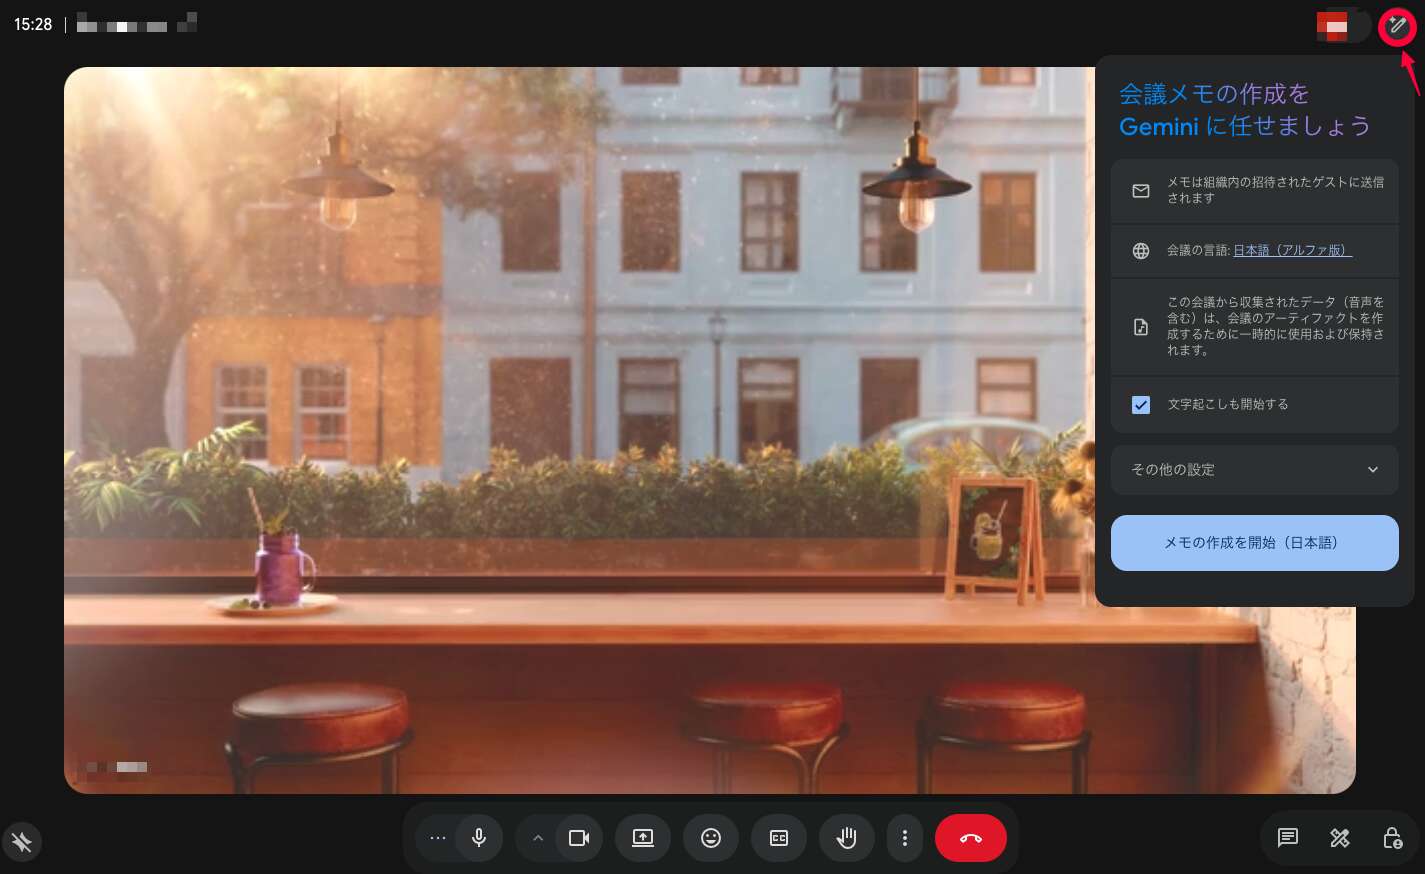The image size is (1425, 874).
Task: Click the participant avatar pill at top right
Action: (x=1343, y=25)
